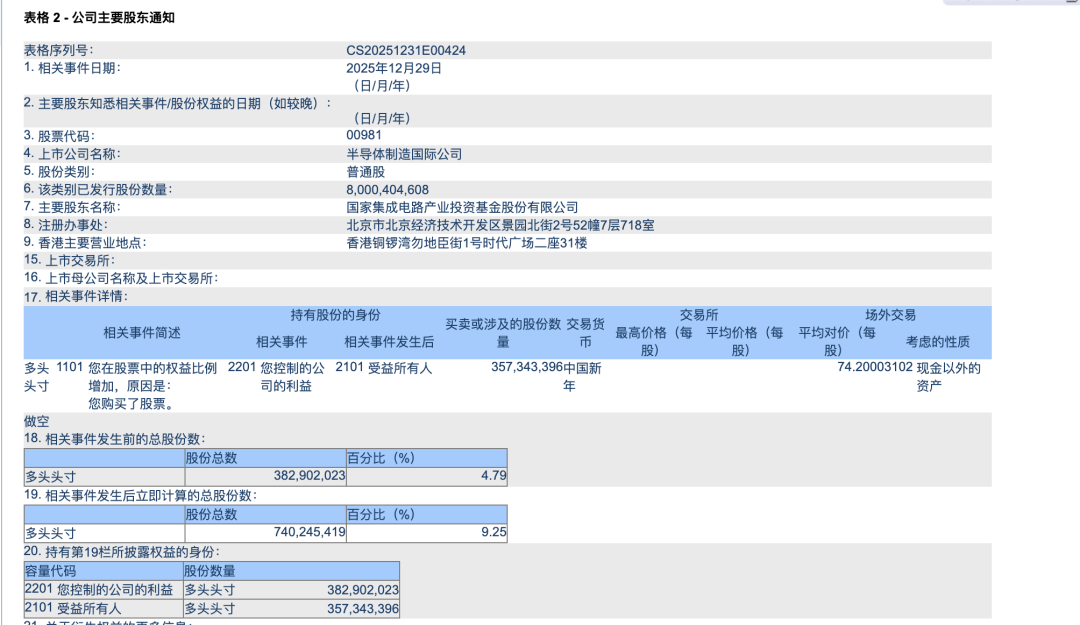Click shareholder name 国家集成电路产业投资基金股份有限公司
This screenshot has width=1080, height=625.
tap(462, 207)
